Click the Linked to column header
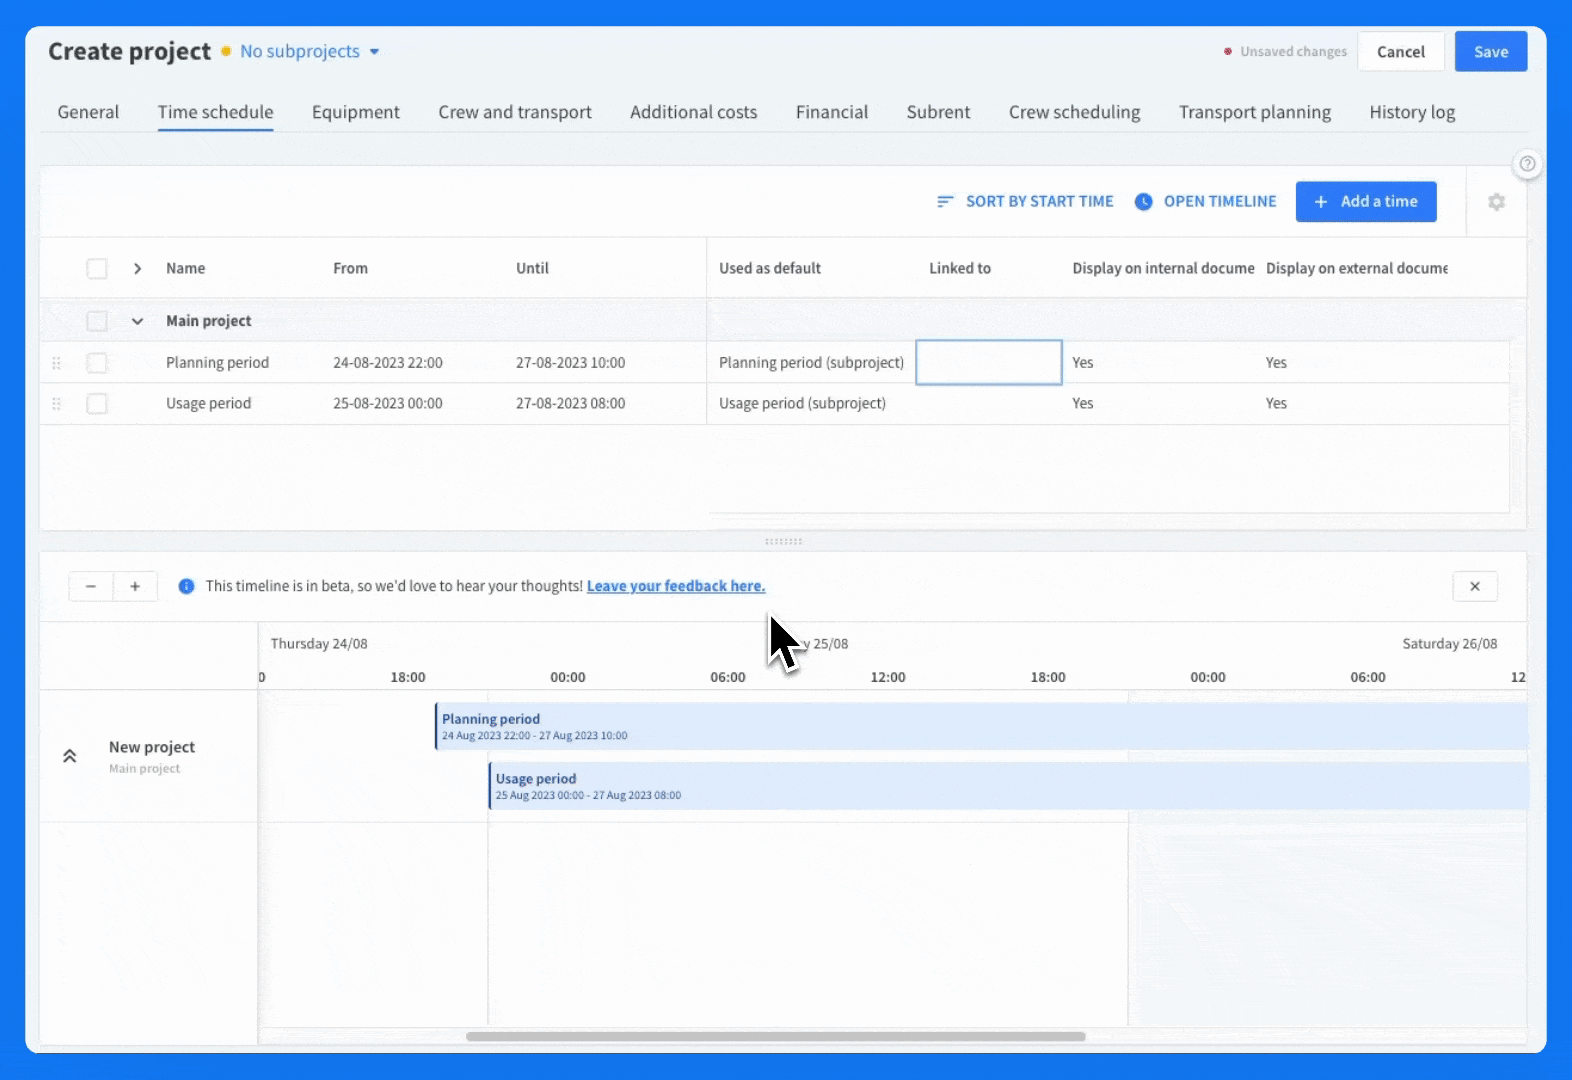The image size is (1572, 1080). pos(960,268)
